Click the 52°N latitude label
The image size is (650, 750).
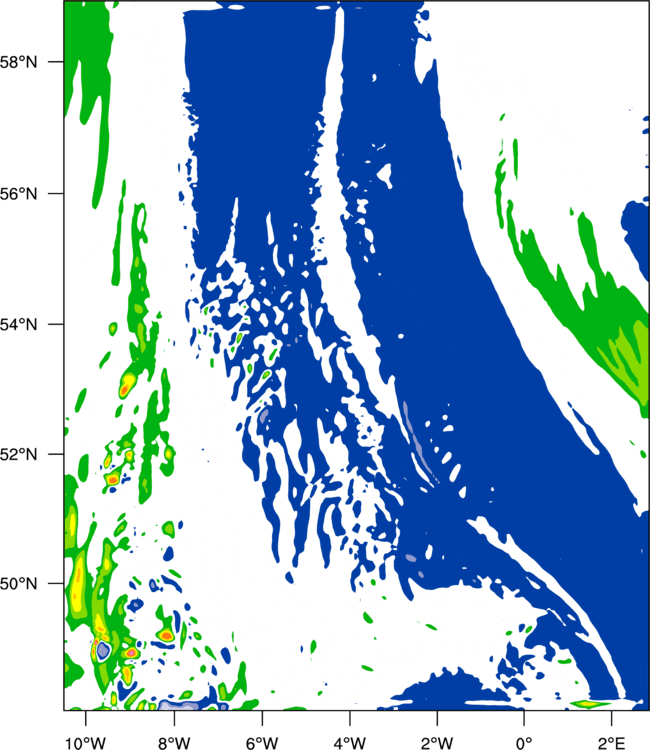(x=19, y=454)
